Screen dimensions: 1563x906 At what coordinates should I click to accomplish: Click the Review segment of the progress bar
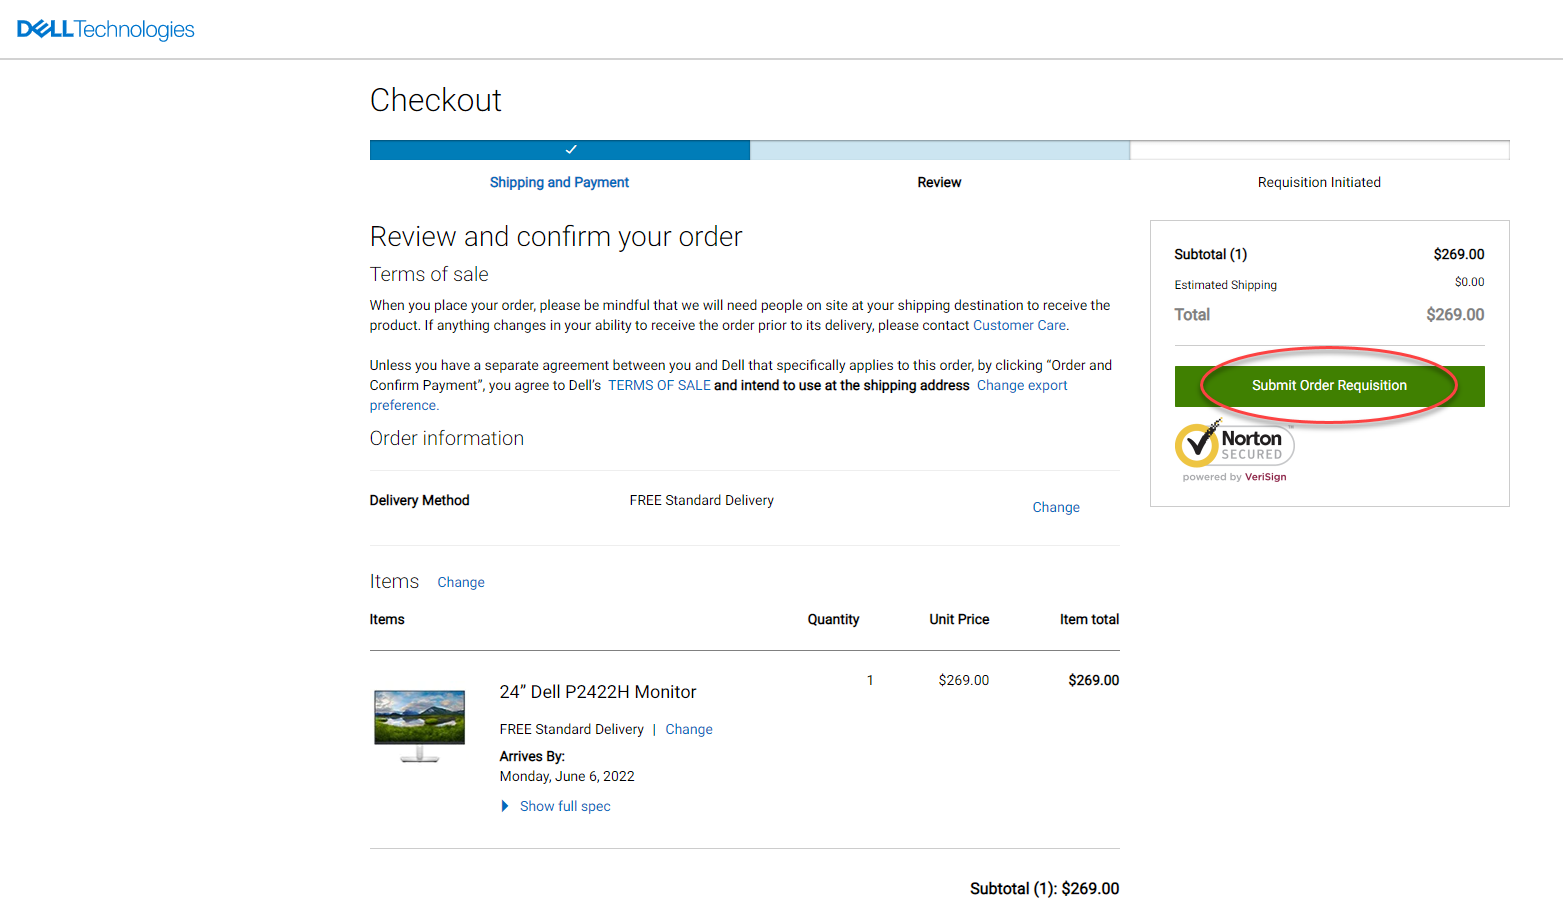coord(940,150)
